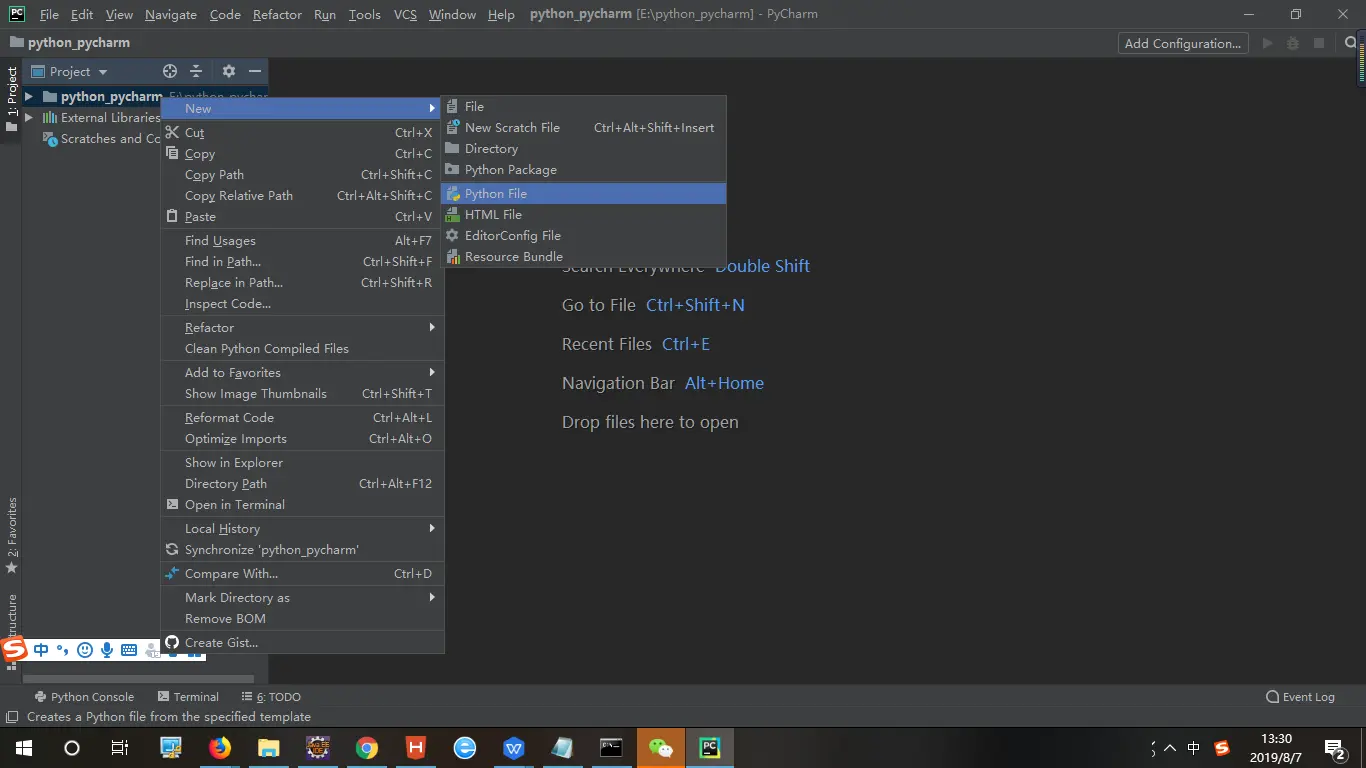This screenshot has width=1366, height=768.
Task: Open the TODO tool window
Action: click(271, 697)
